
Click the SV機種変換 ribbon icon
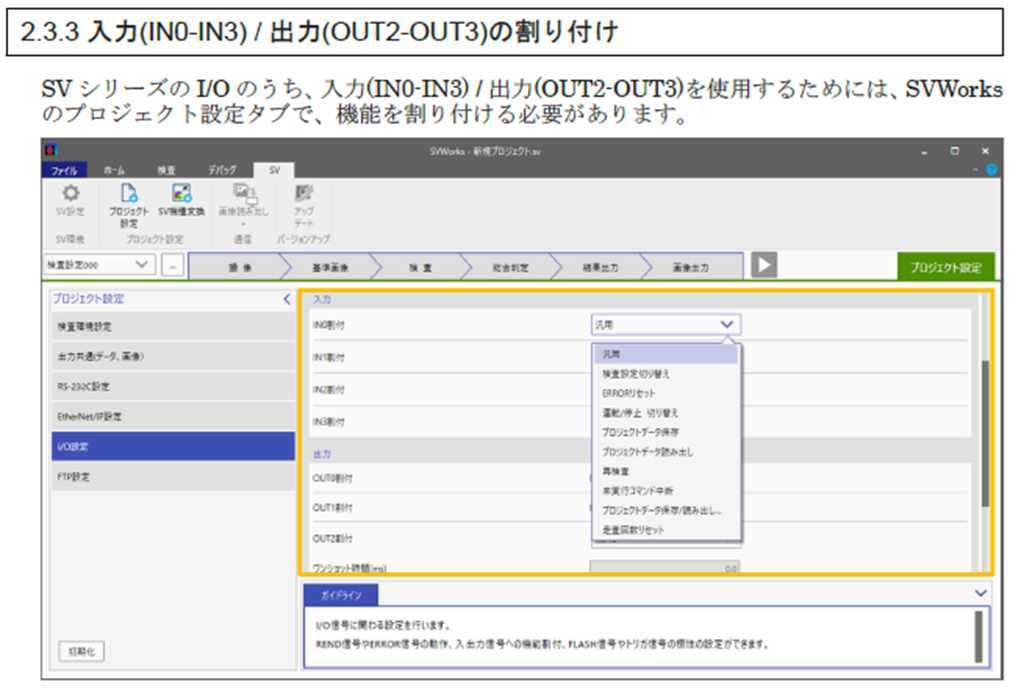[181, 194]
